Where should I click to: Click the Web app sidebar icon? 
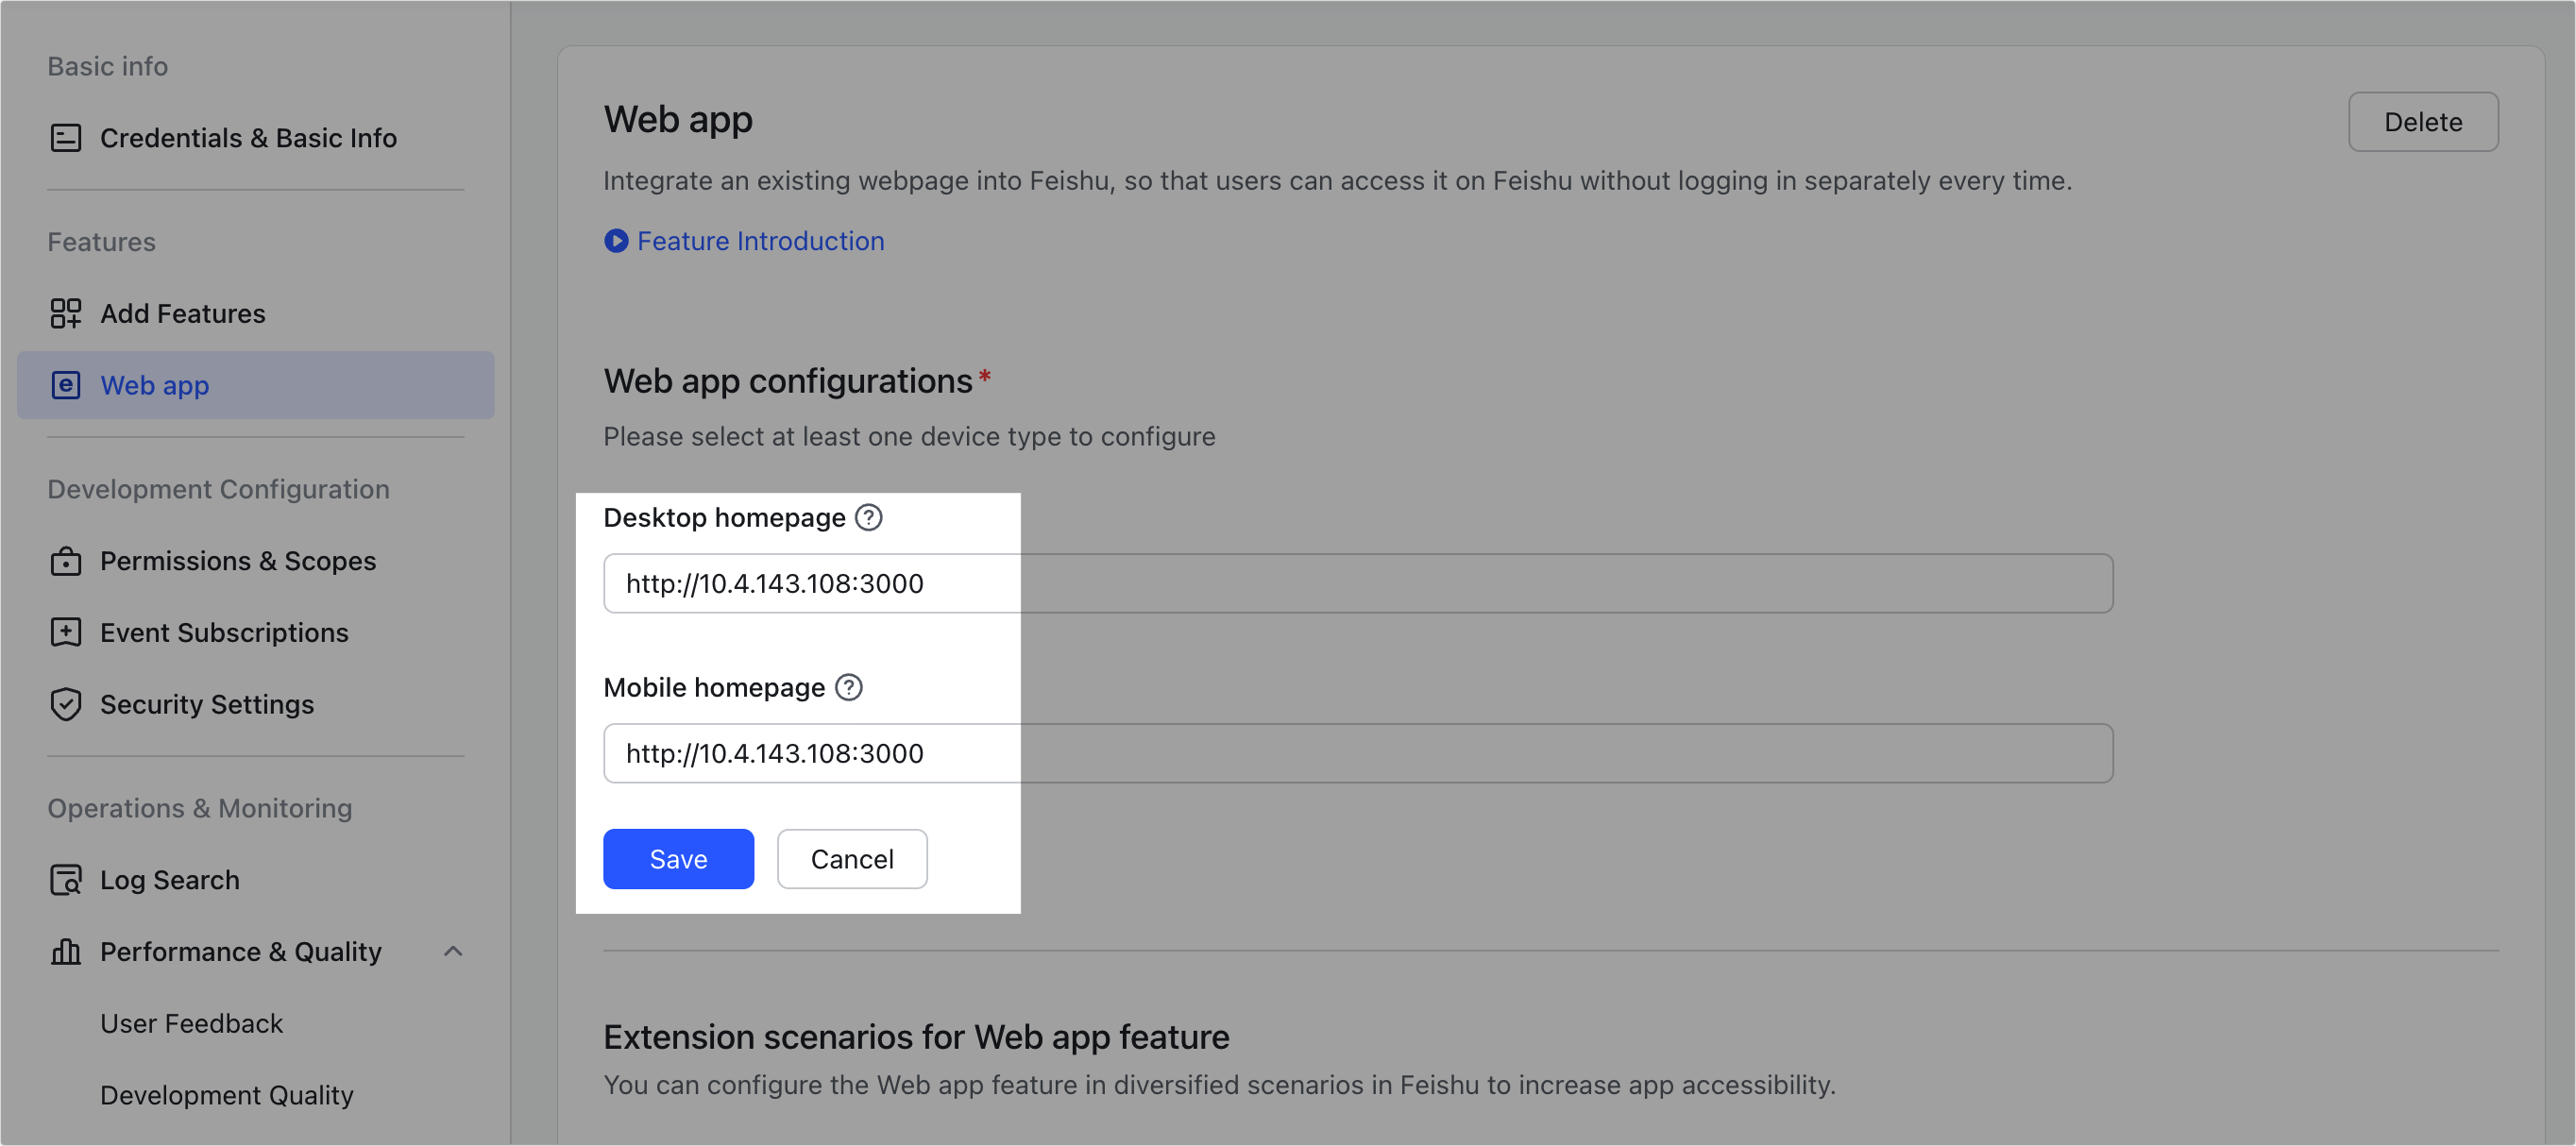click(66, 385)
